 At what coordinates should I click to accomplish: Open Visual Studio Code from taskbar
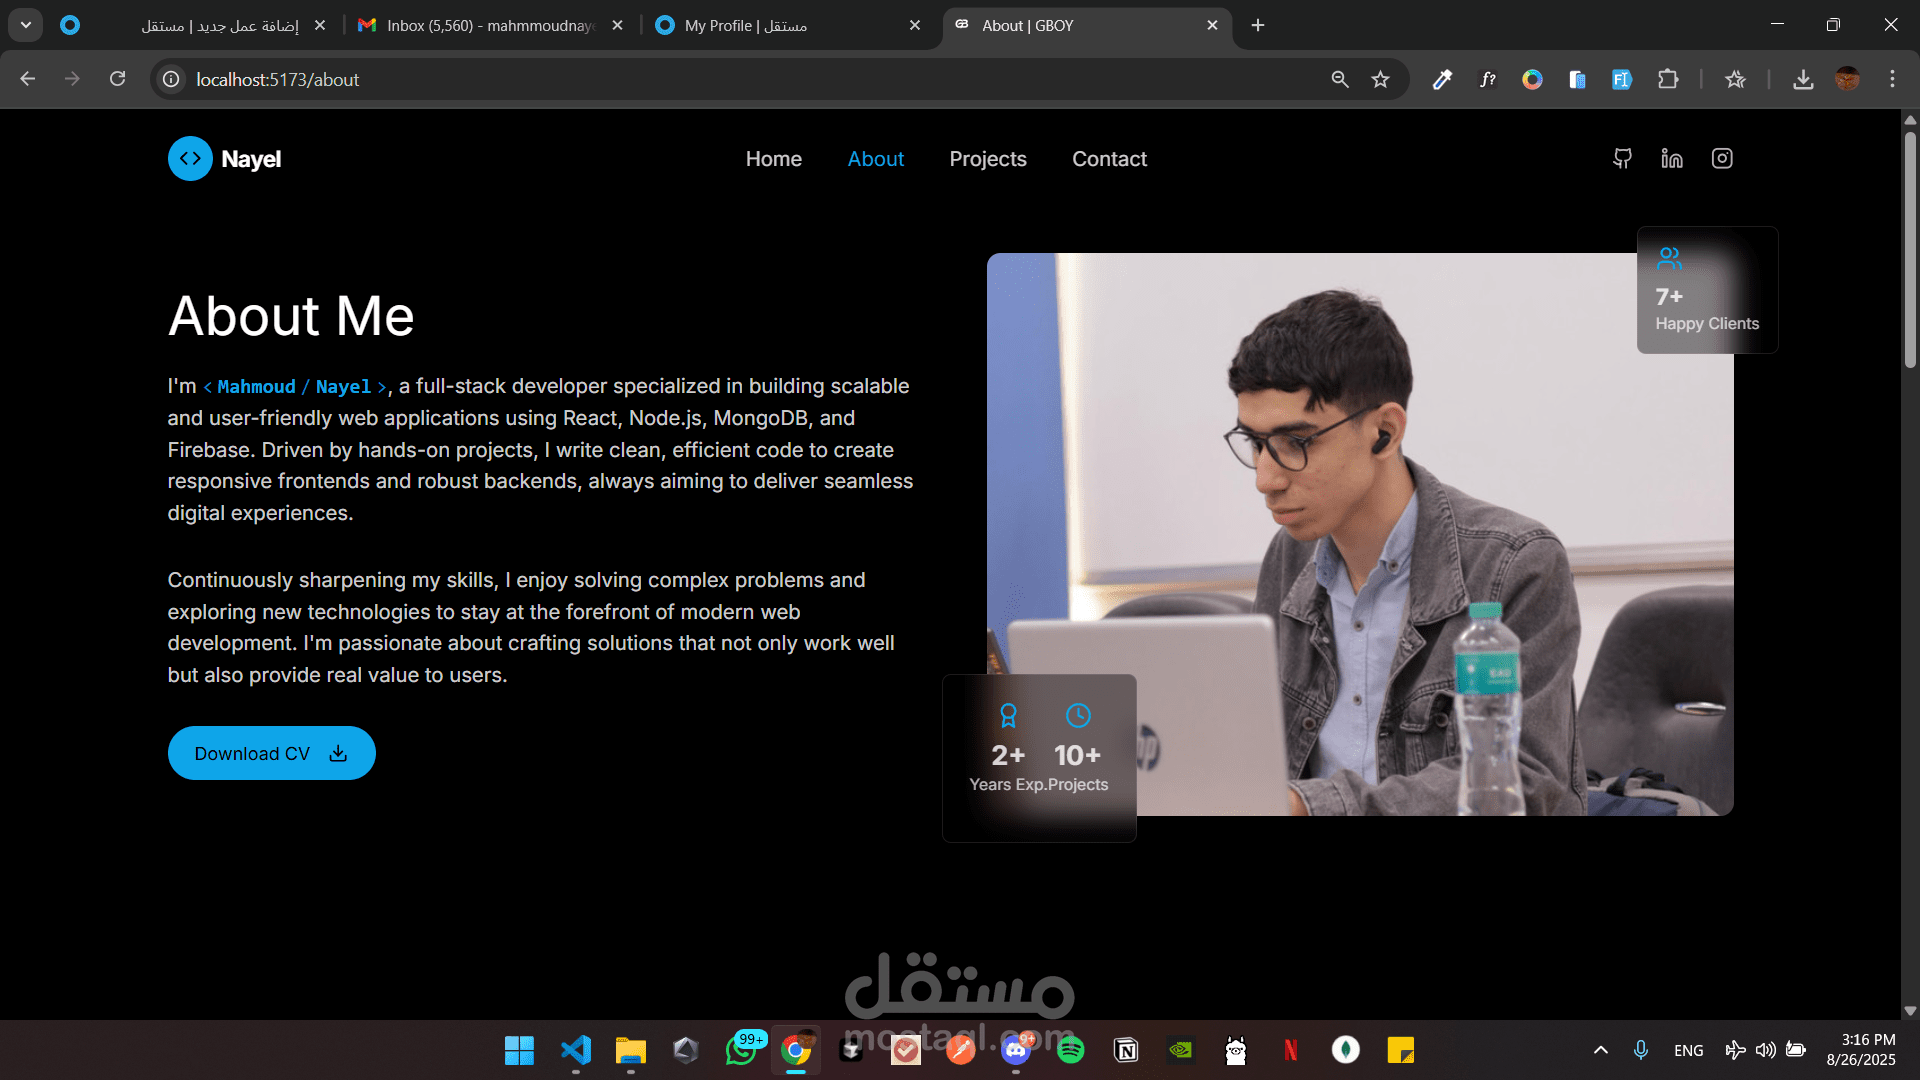coord(576,1050)
